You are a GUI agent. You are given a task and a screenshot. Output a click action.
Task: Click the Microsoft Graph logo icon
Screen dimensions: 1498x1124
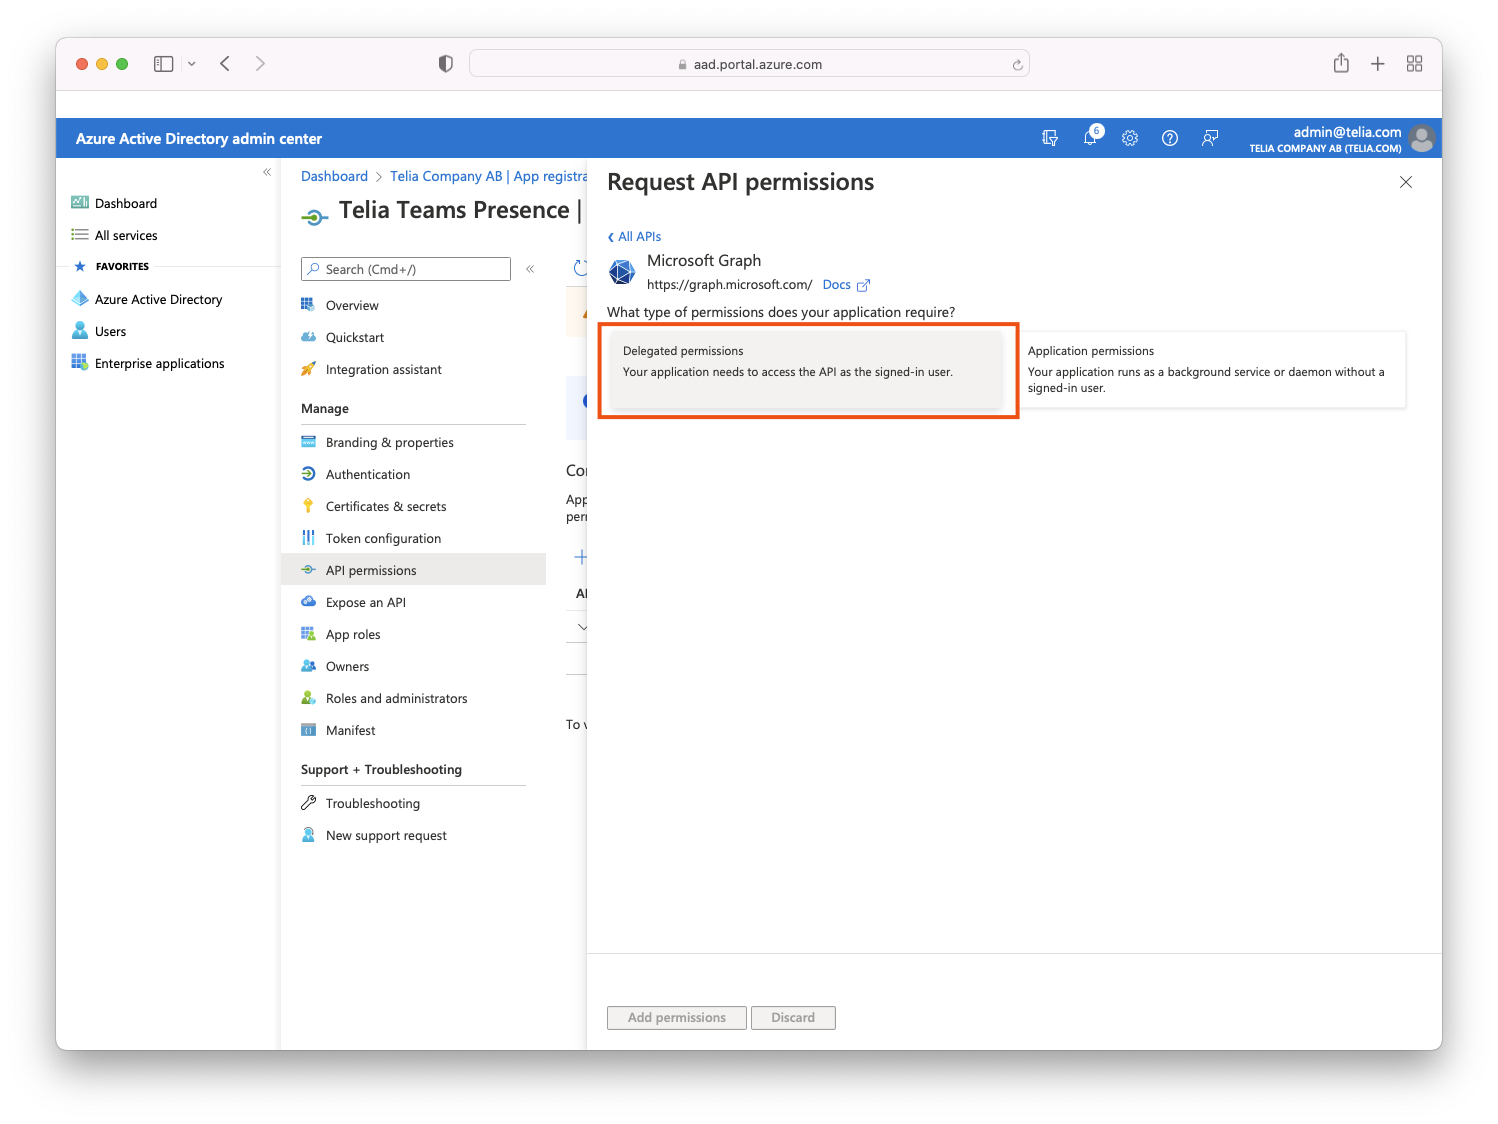click(x=622, y=271)
